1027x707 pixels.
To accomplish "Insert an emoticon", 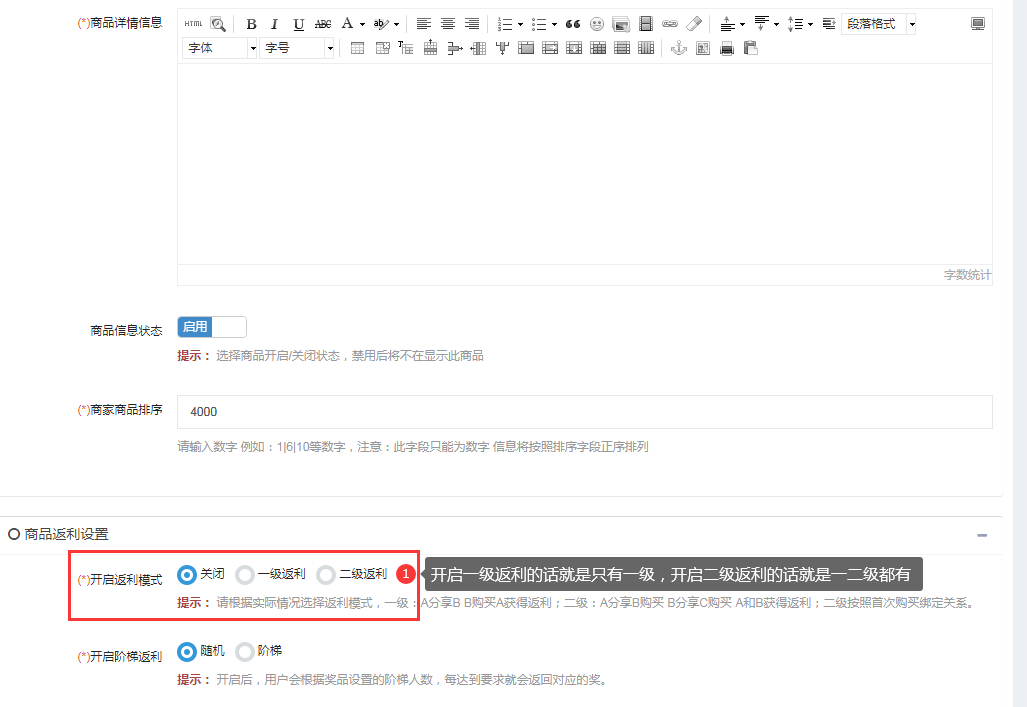I will (597, 24).
